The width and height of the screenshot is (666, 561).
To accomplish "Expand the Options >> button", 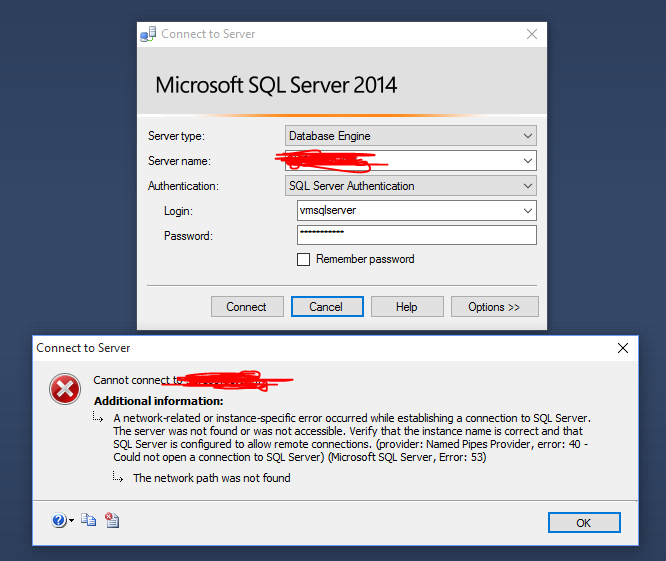I will (494, 307).
